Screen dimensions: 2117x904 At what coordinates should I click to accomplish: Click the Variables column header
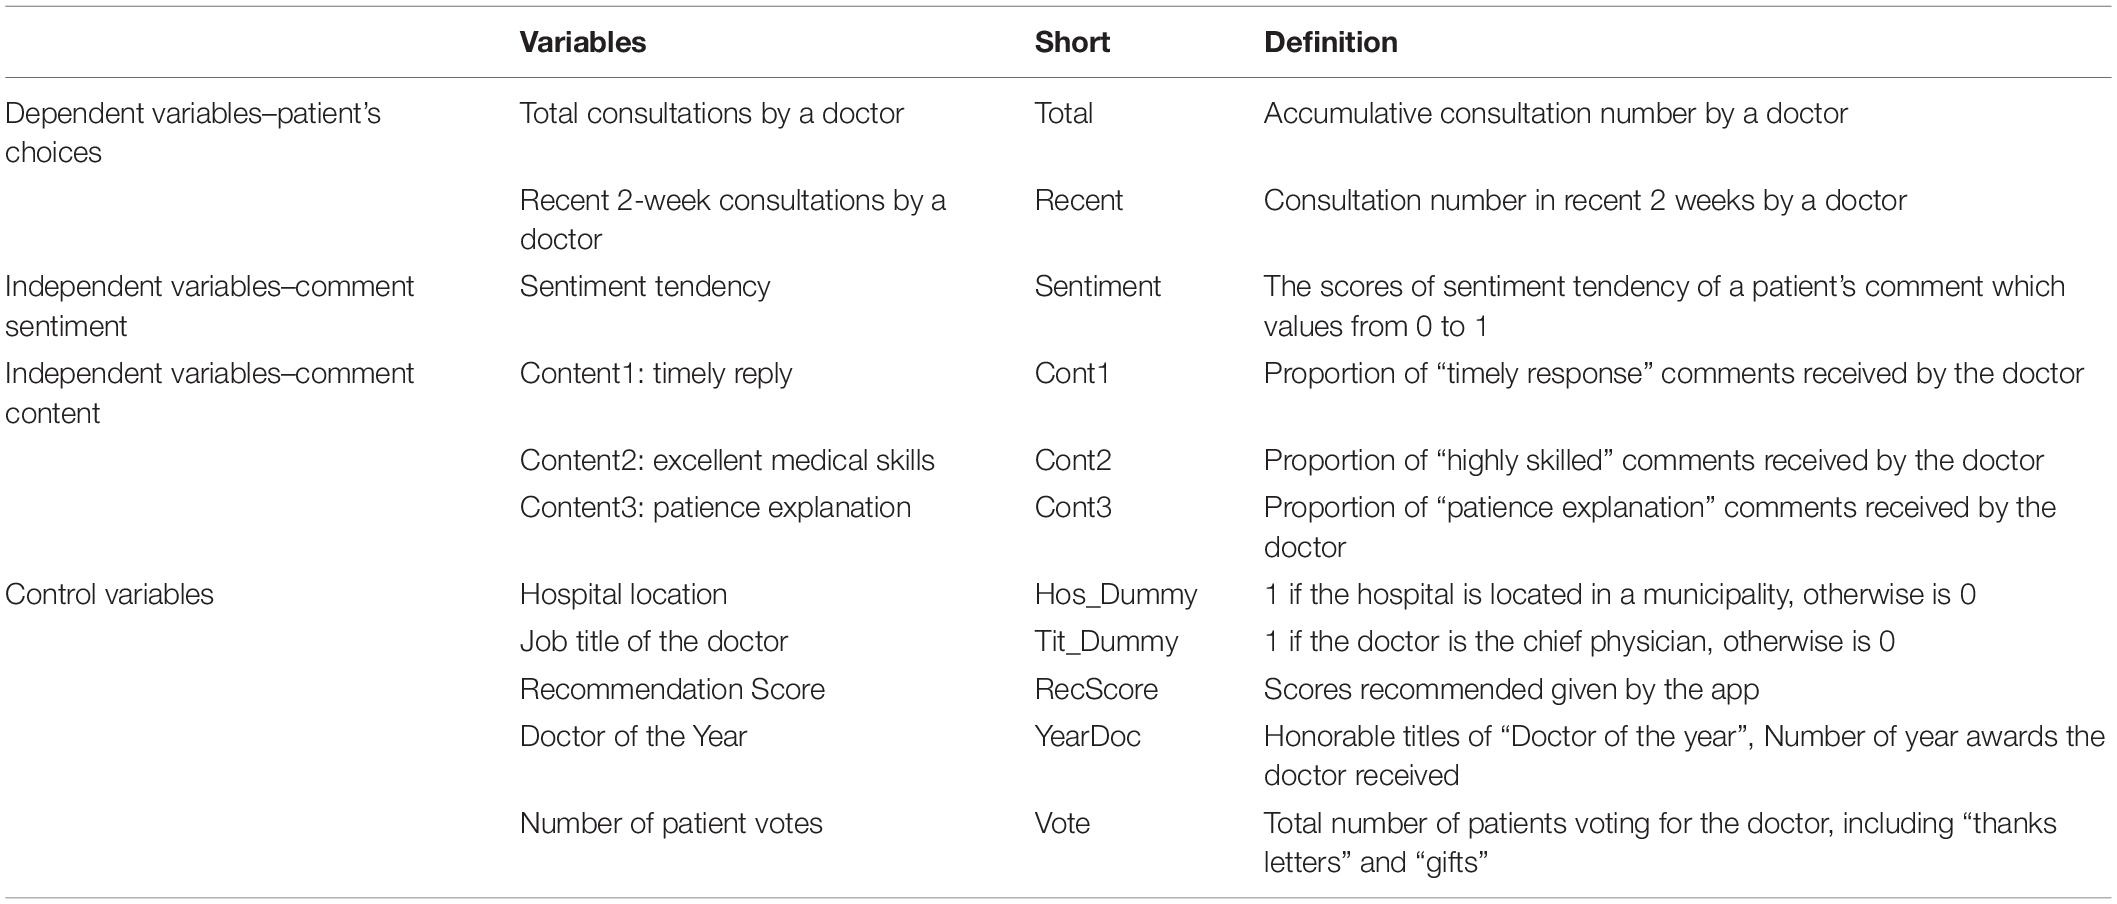click(582, 42)
